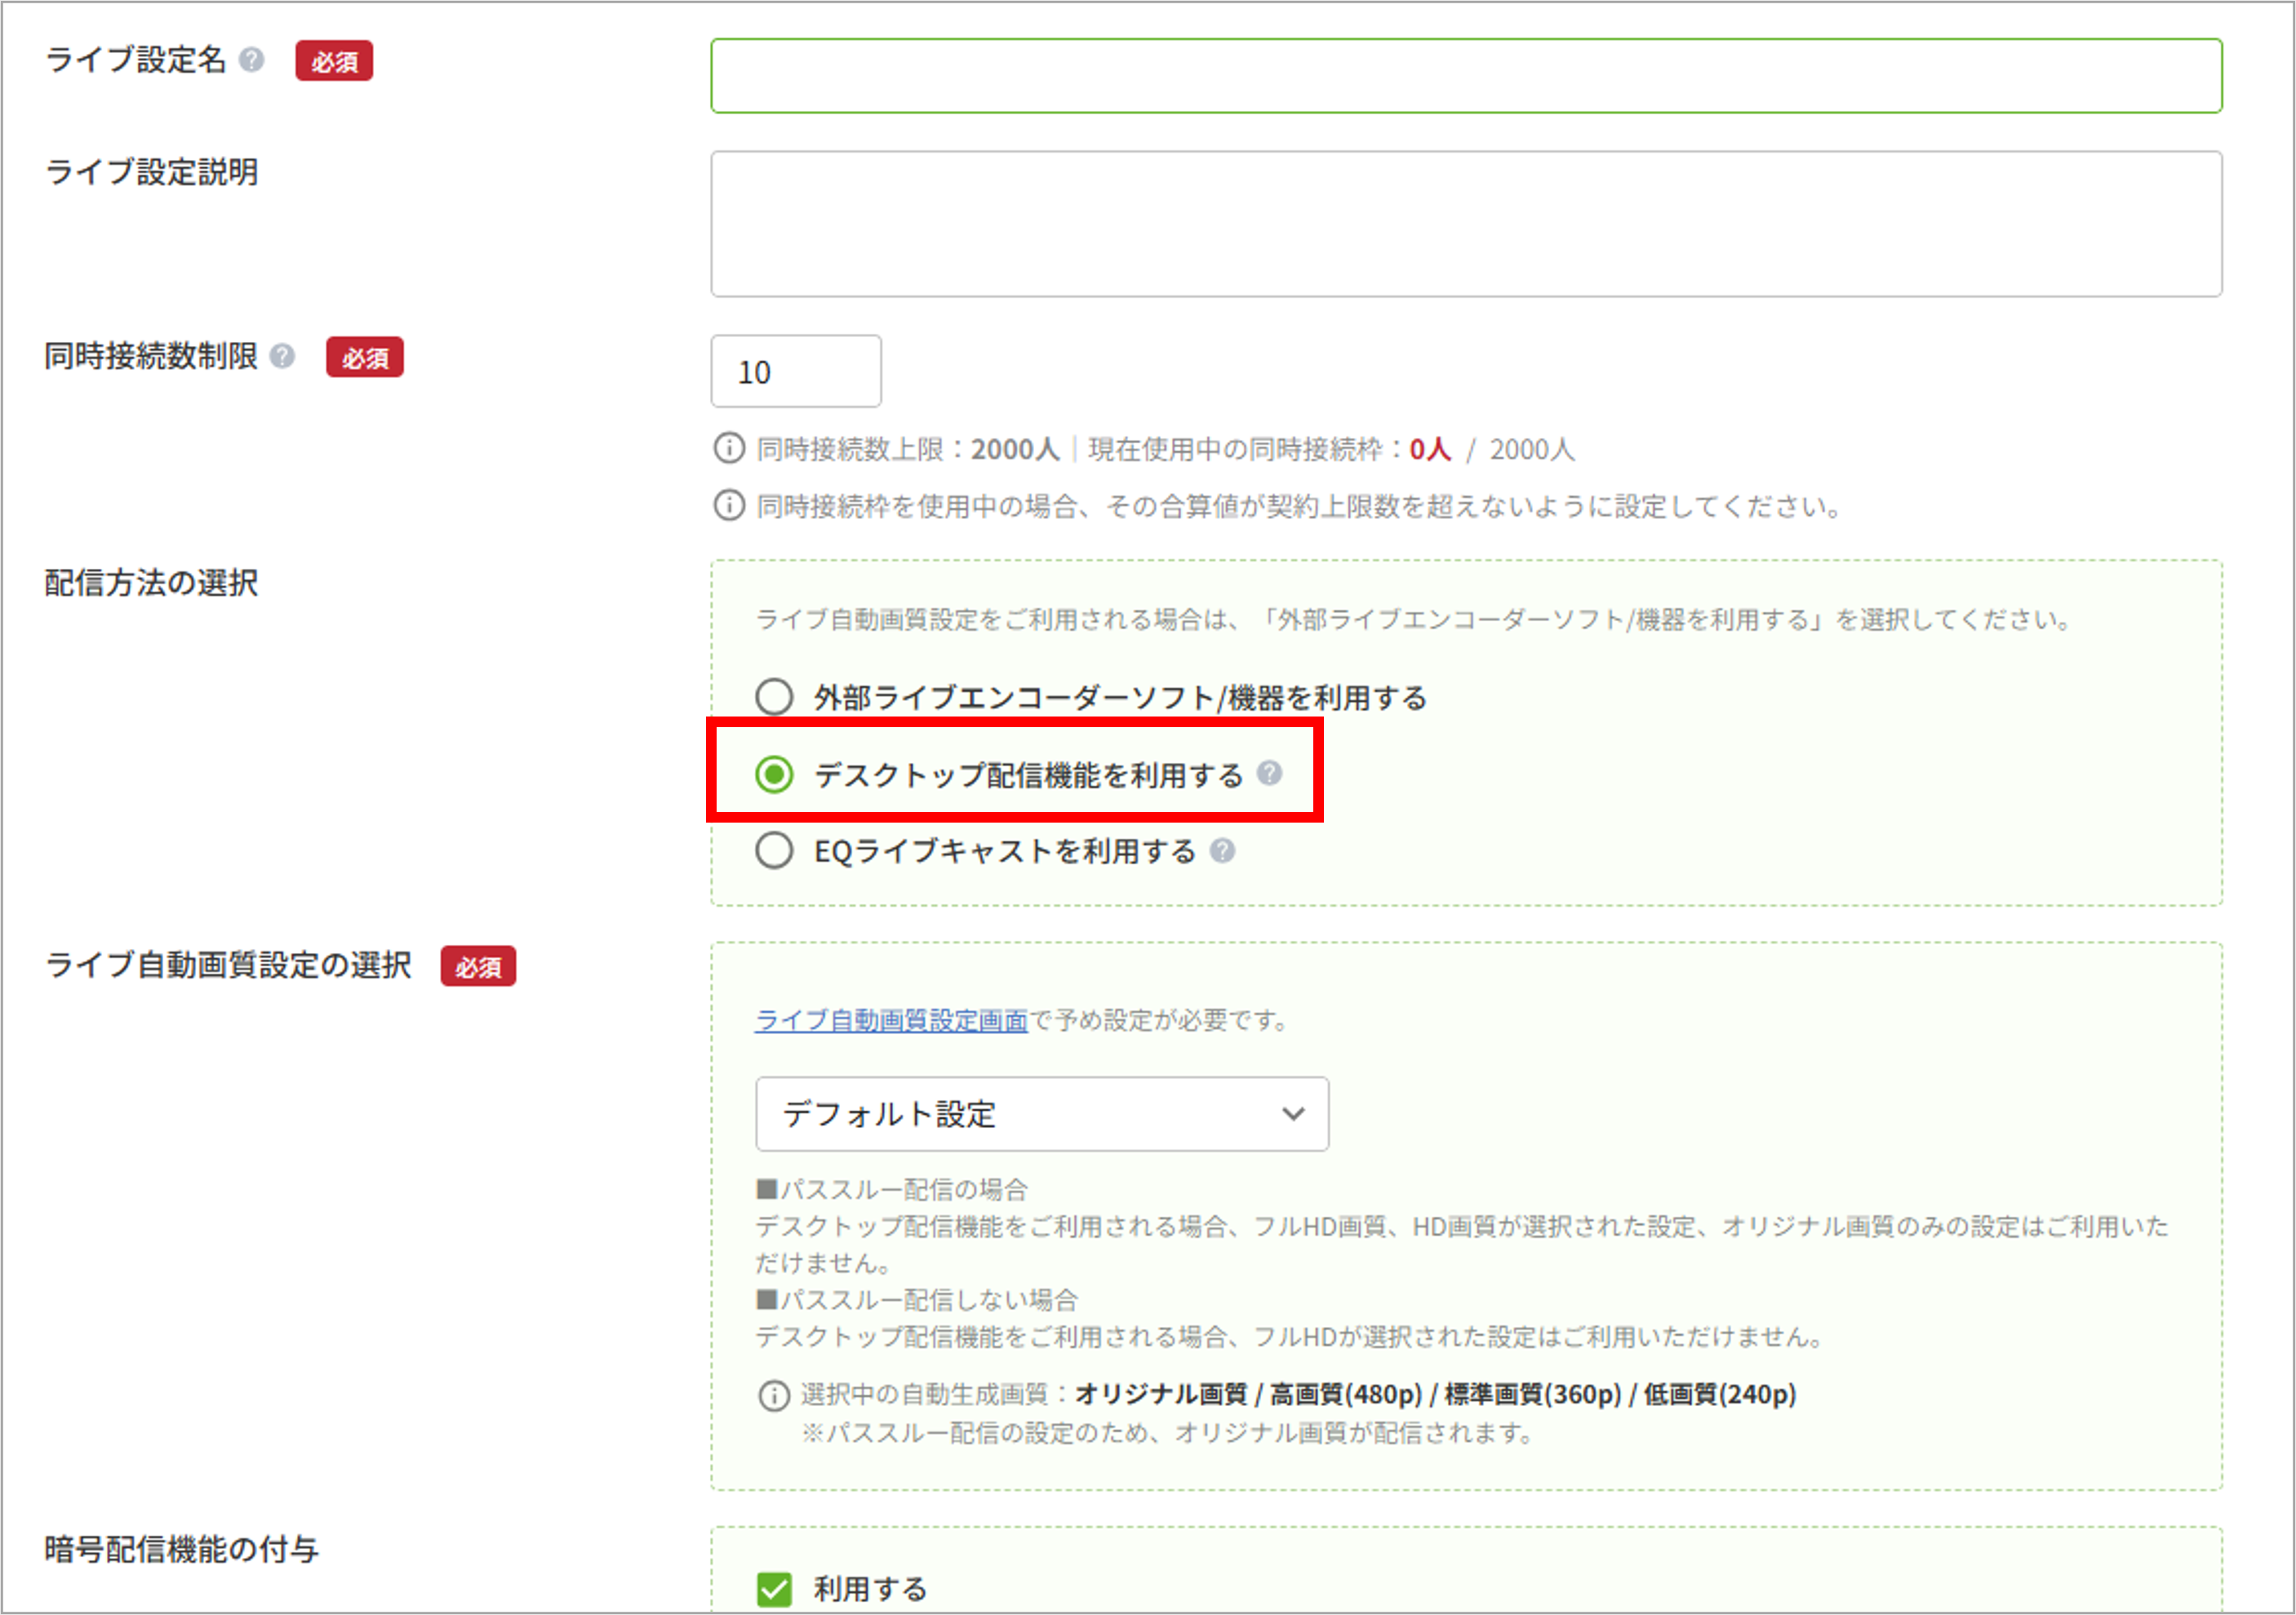This screenshot has height=1615, width=2296.
Task: Click the 必須 badge beside ライブ設定名
Action: [334, 61]
